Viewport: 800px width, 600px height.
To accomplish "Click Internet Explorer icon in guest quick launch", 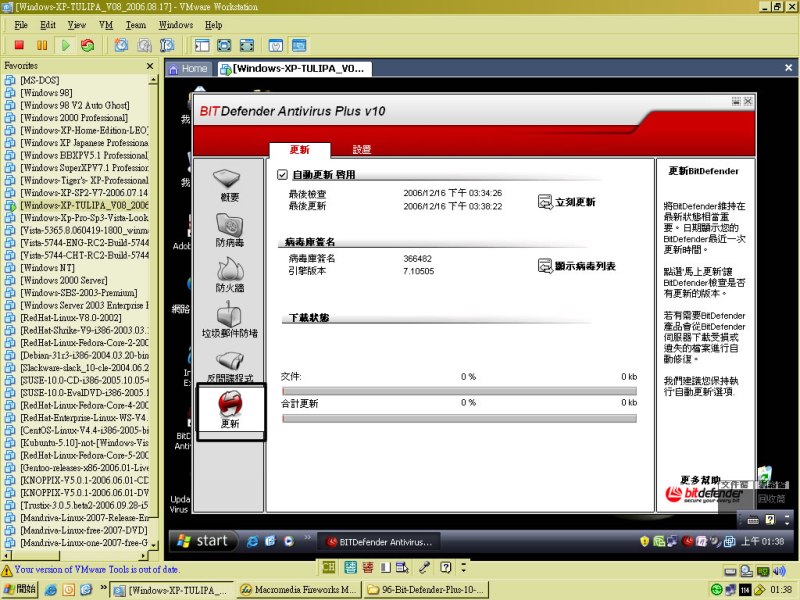I will (252, 541).
